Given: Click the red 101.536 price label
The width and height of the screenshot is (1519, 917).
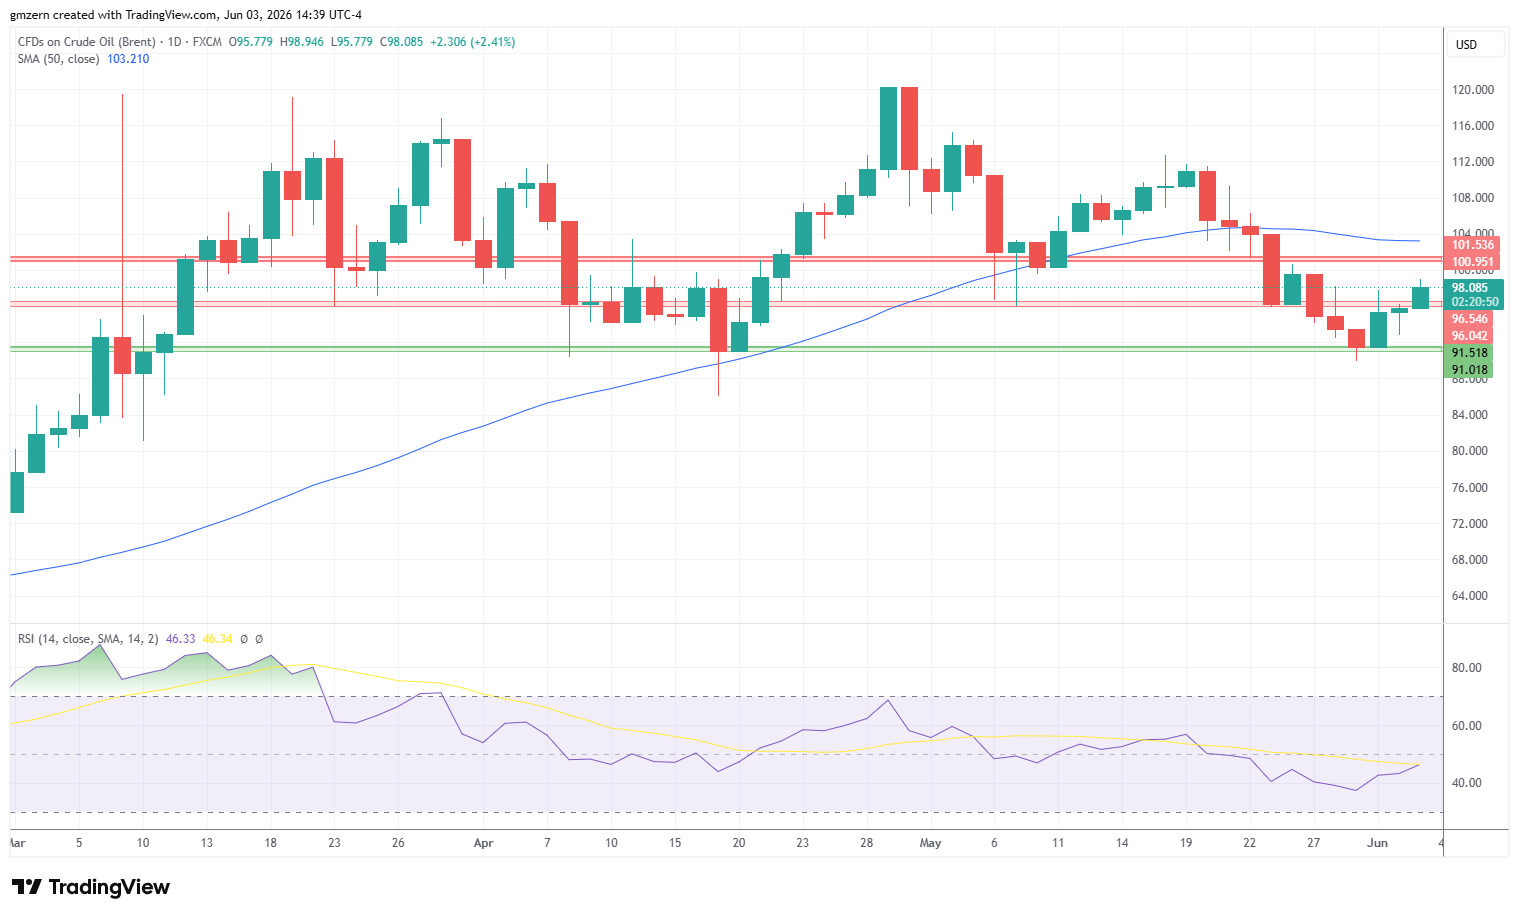Looking at the screenshot, I should (1473, 245).
